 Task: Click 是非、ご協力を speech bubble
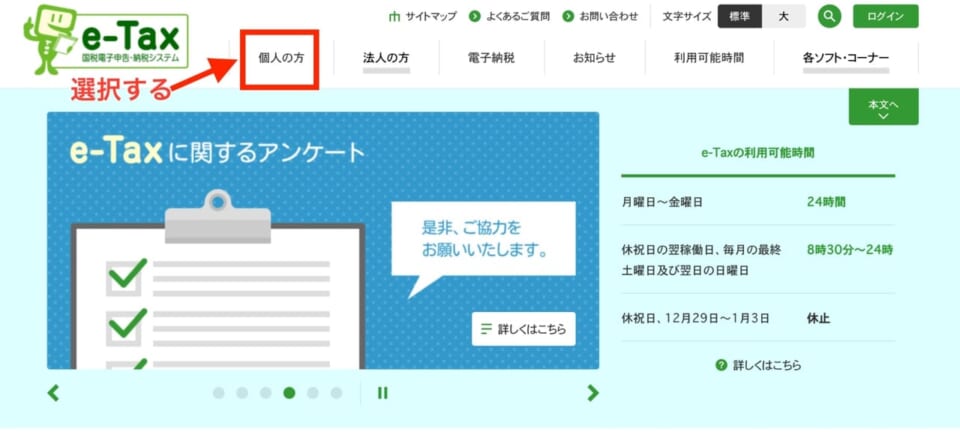[x=484, y=239]
